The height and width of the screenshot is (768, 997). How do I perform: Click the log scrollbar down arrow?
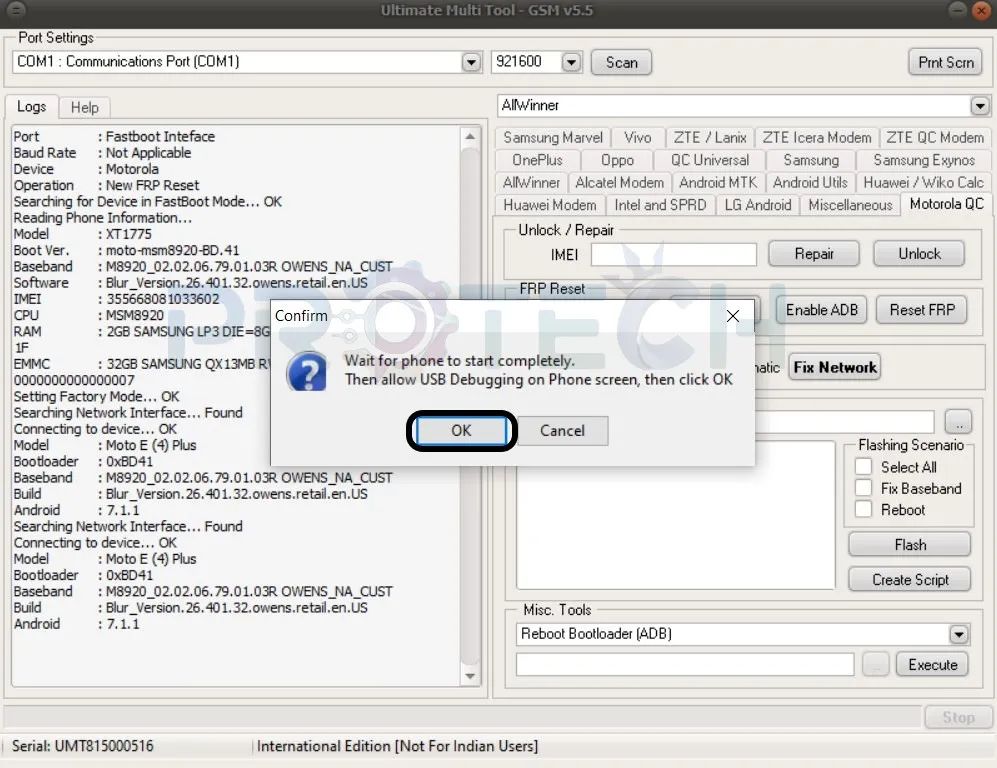[x=470, y=676]
